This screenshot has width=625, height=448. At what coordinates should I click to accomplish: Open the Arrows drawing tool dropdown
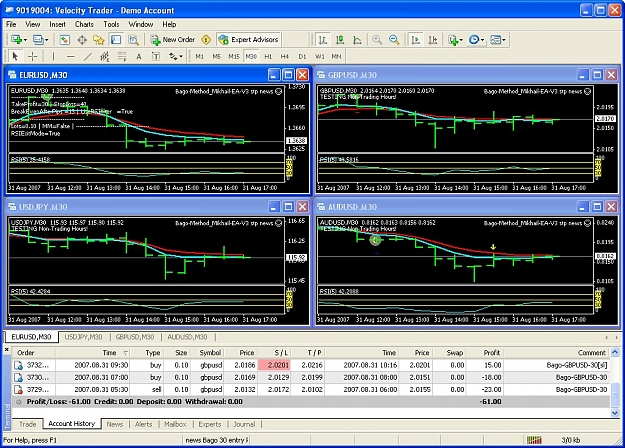[x=175, y=57]
